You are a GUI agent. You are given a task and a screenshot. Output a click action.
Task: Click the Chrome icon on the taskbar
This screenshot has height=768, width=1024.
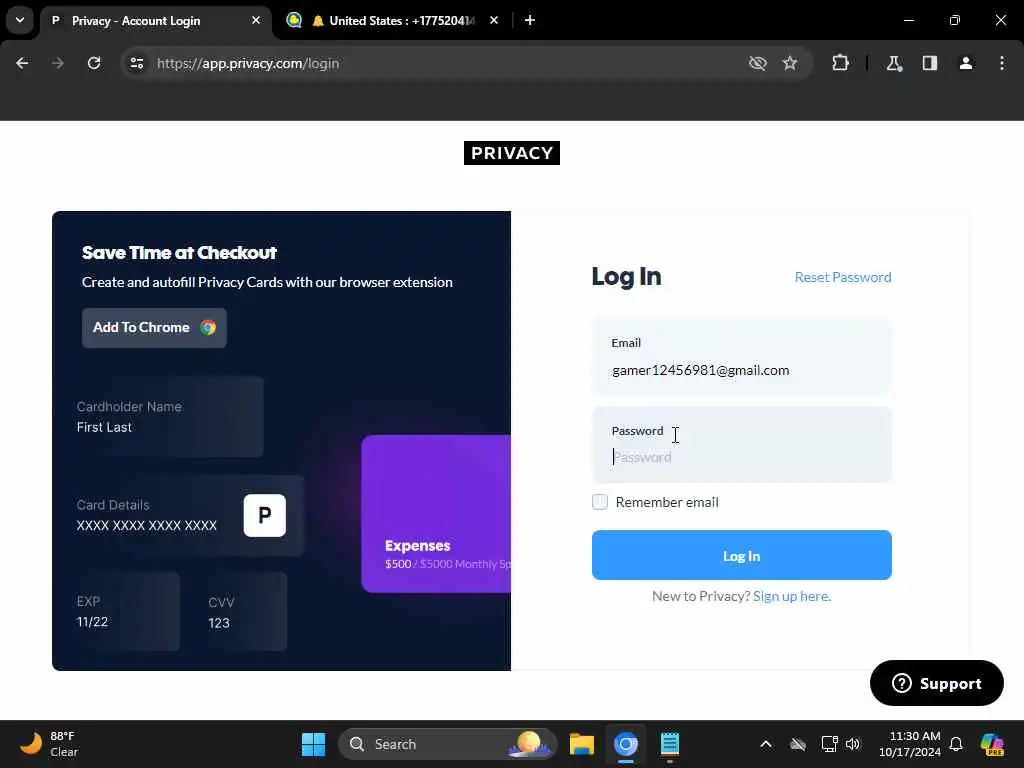point(626,744)
